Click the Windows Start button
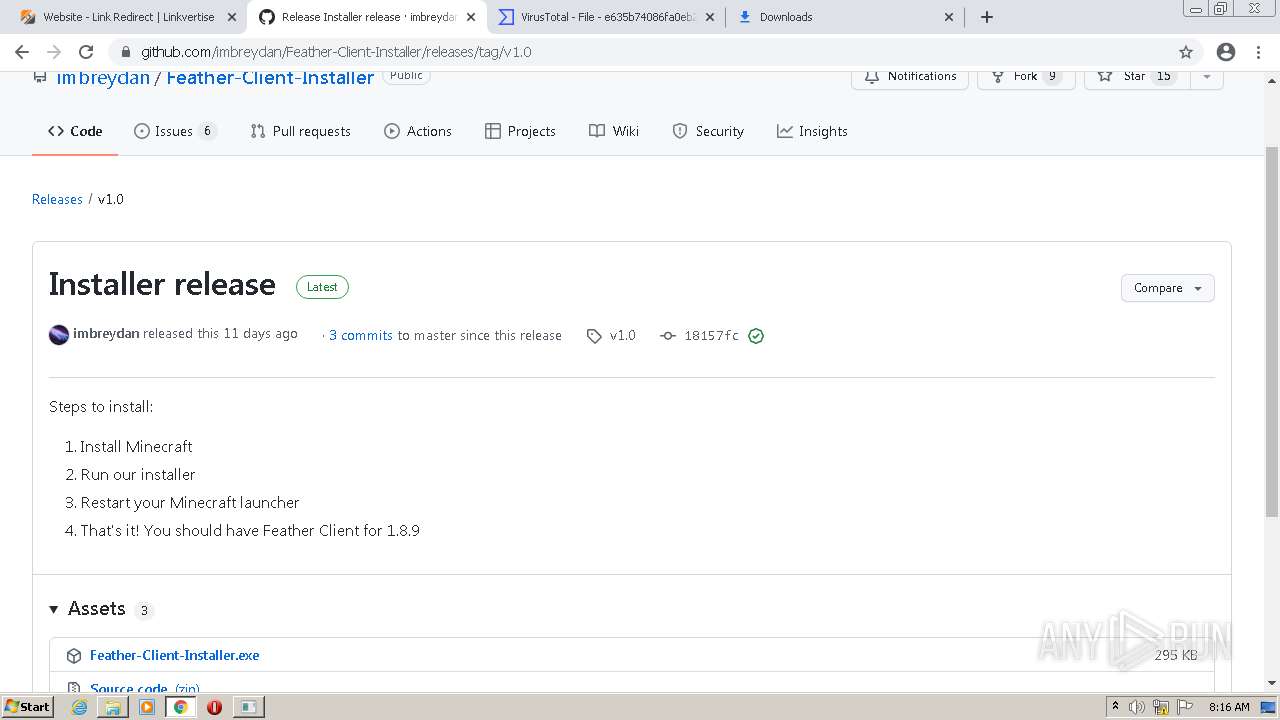Viewport: 1280px width, 720px height. [x=28, y=707]
